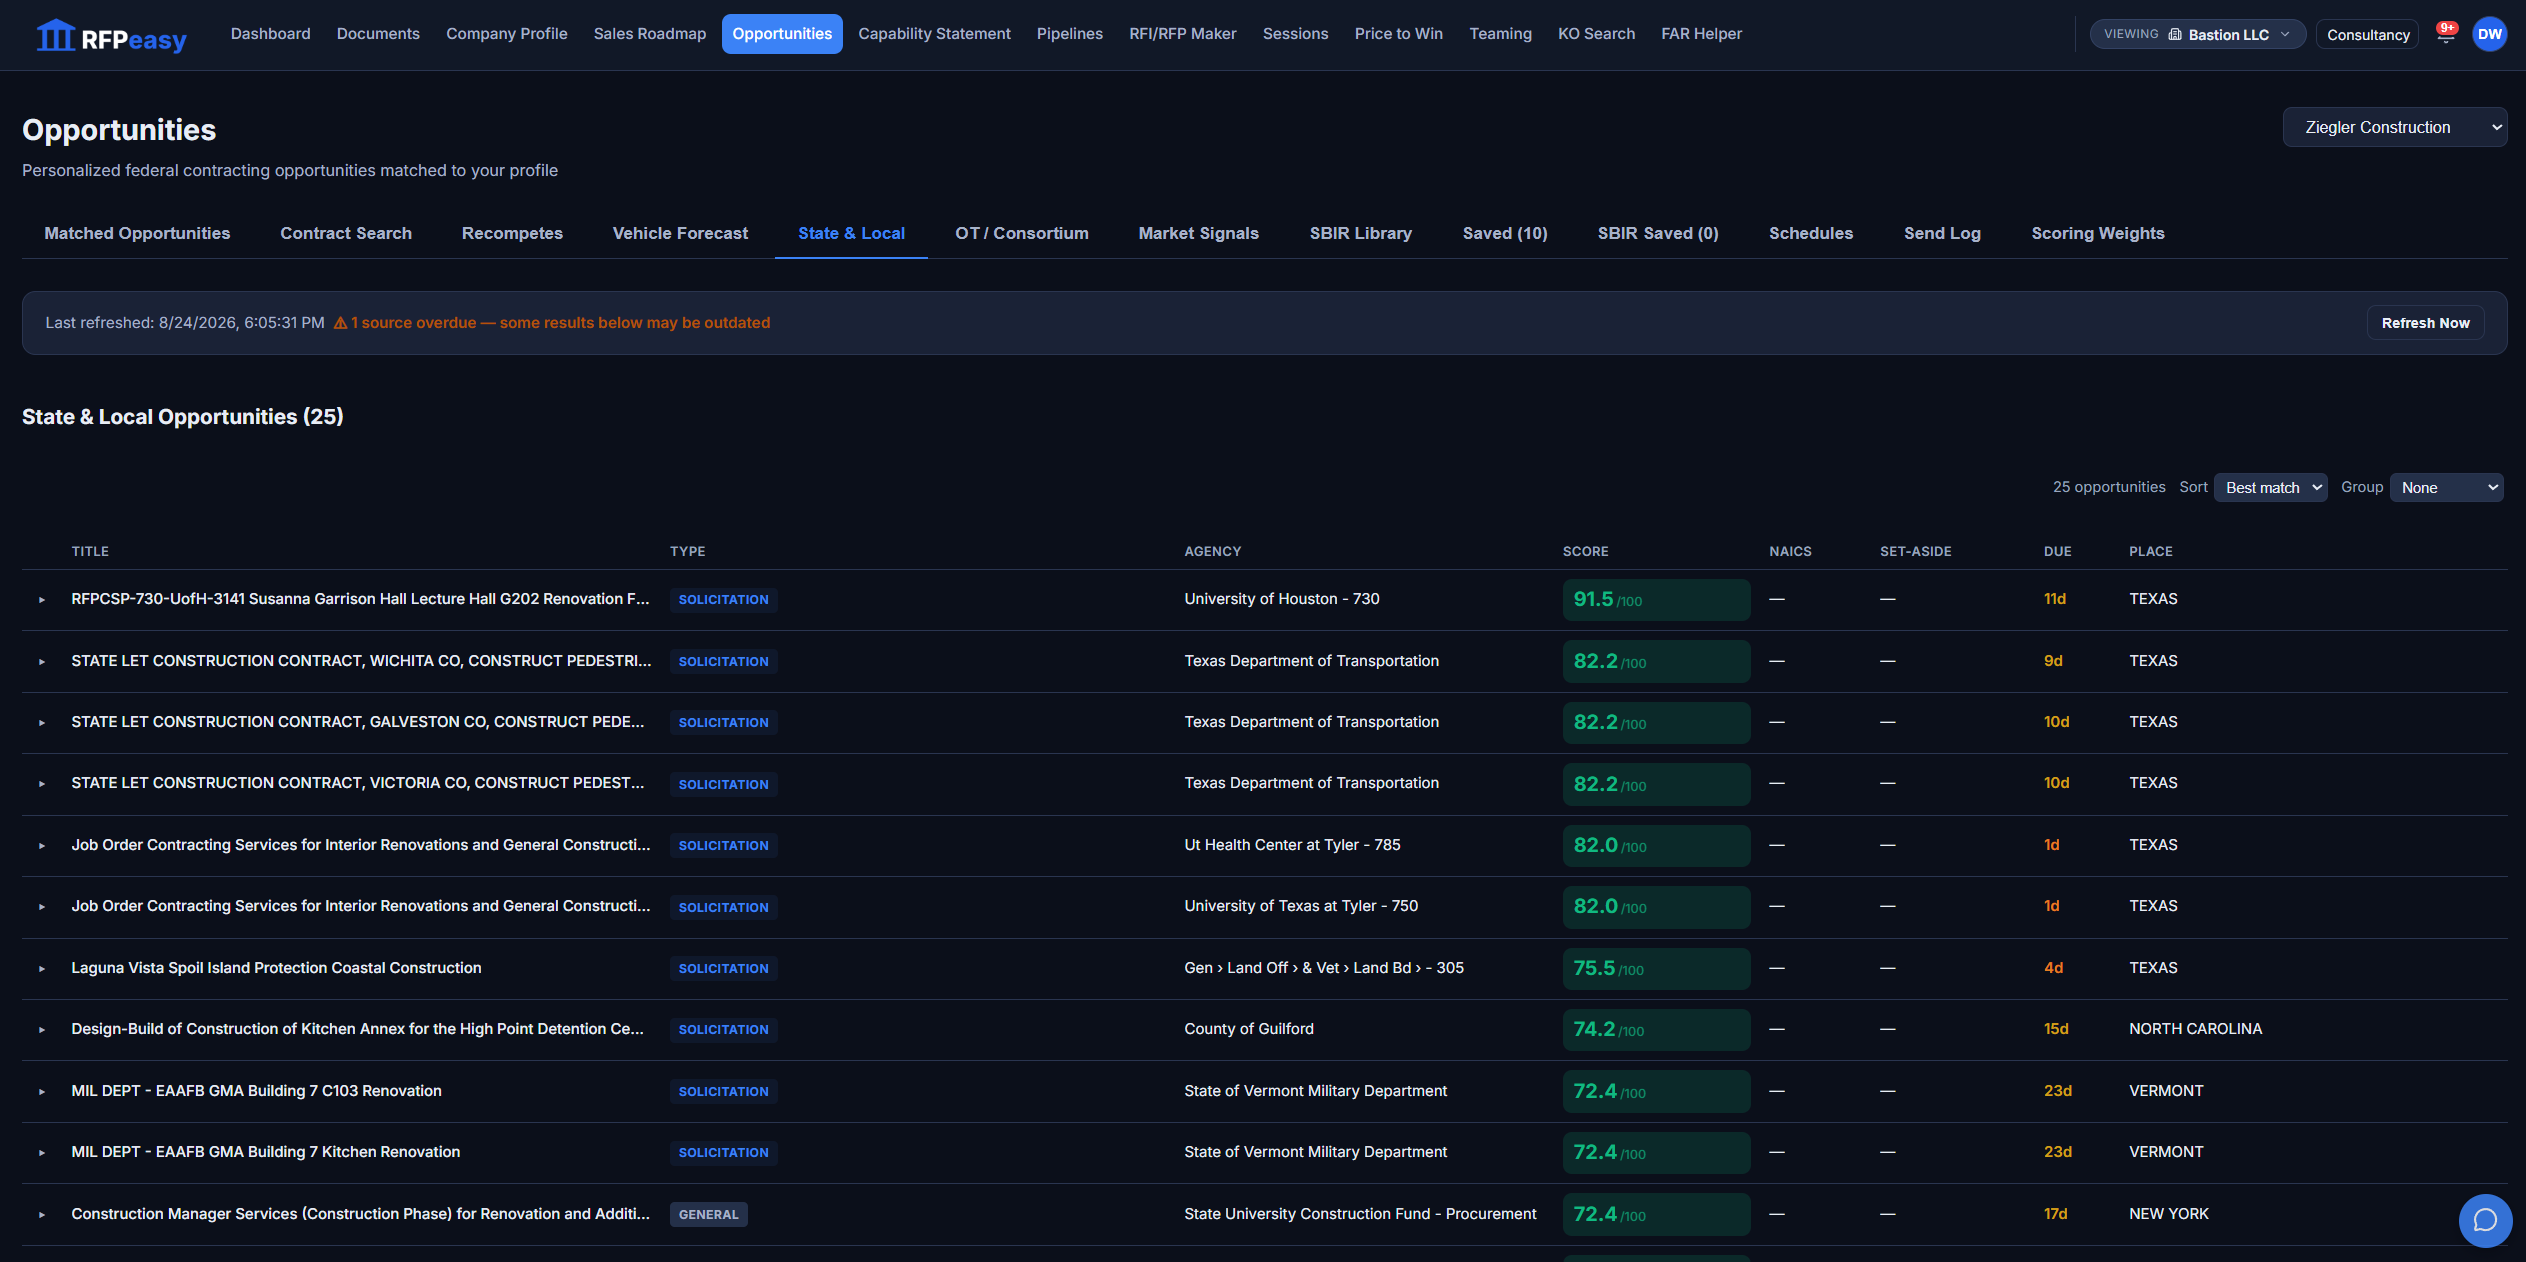Switch to Matched Opportunities tab
This screenshot has height=1262, width=2526.
(x=137, y=233)
